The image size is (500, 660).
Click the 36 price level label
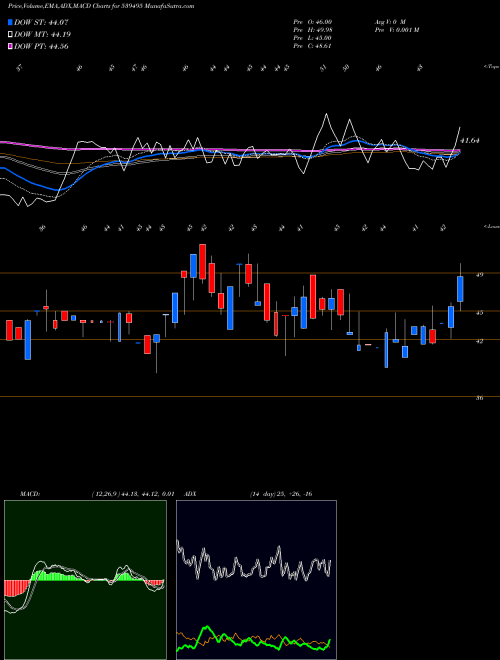[x=479, y=398]
